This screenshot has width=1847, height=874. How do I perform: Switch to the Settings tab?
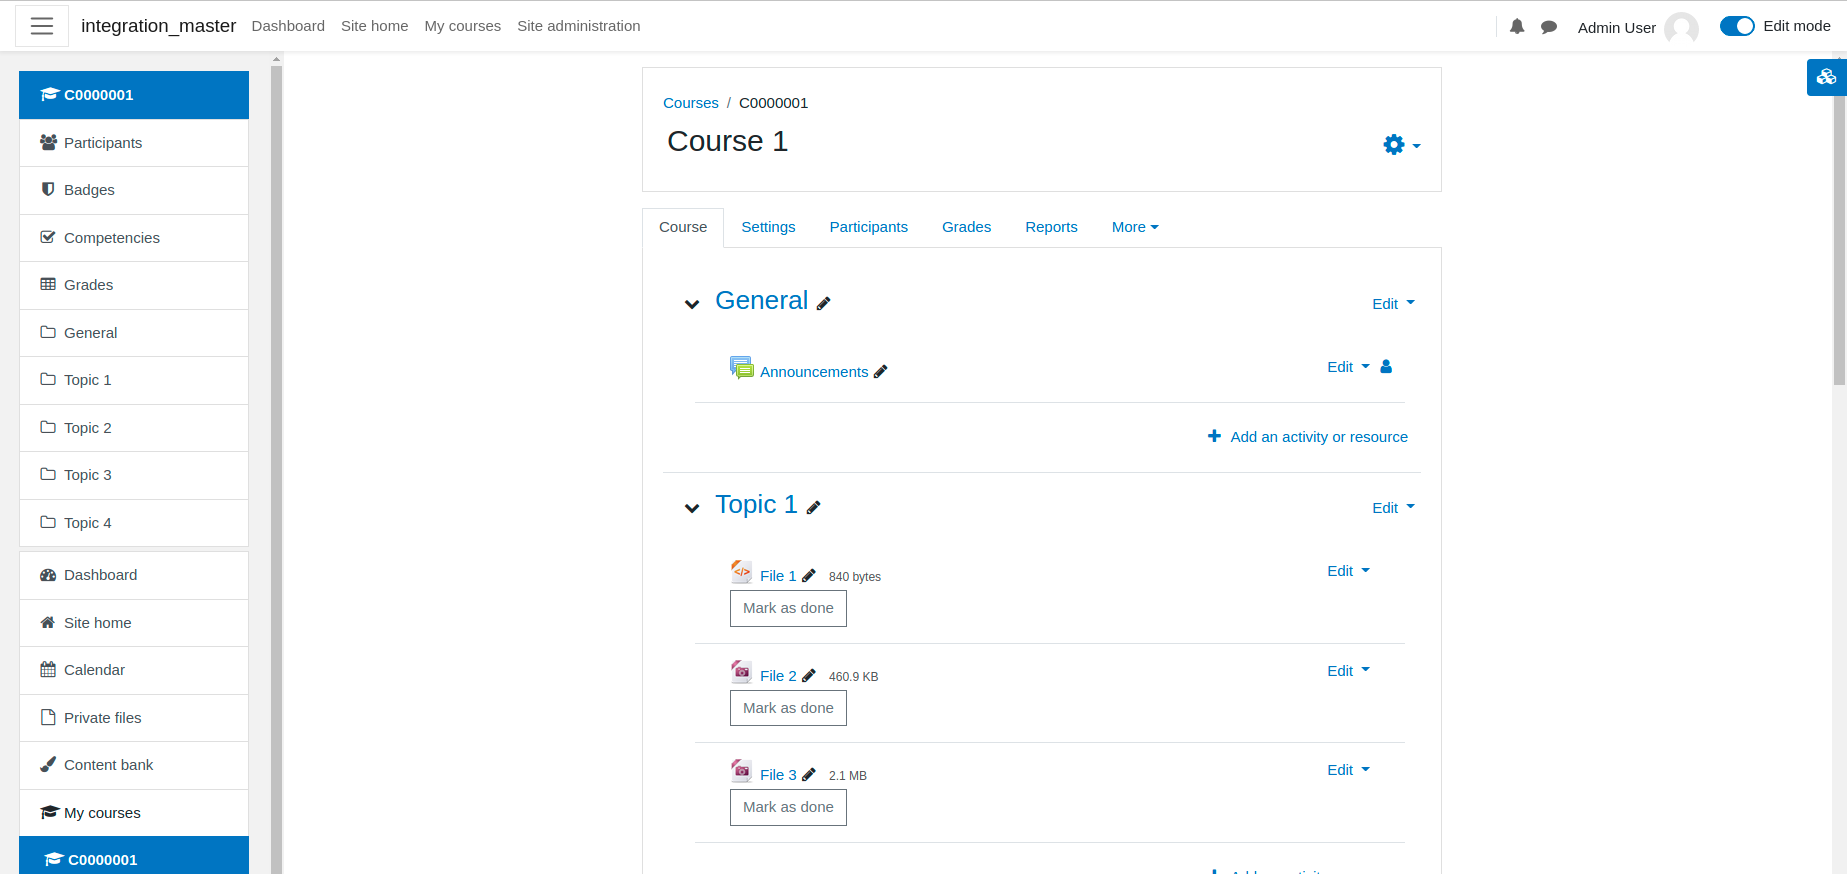[768, 227]
